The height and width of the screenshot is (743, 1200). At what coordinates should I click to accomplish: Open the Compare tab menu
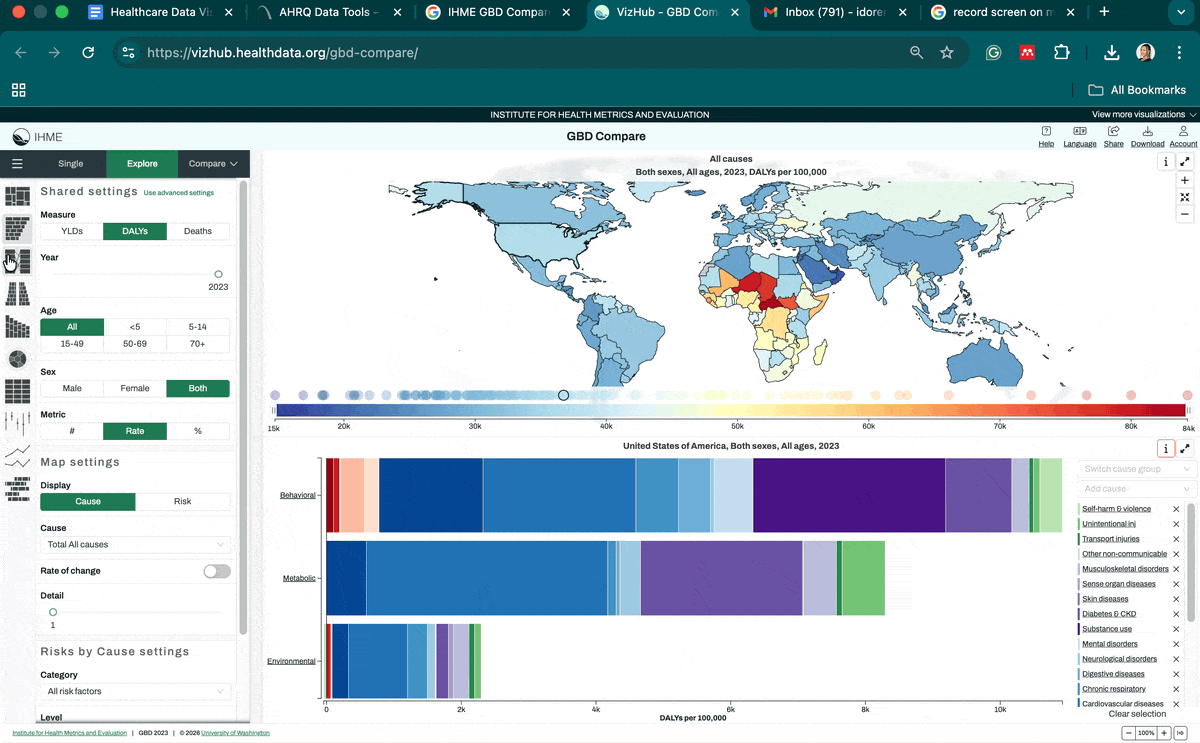point(206,163)
